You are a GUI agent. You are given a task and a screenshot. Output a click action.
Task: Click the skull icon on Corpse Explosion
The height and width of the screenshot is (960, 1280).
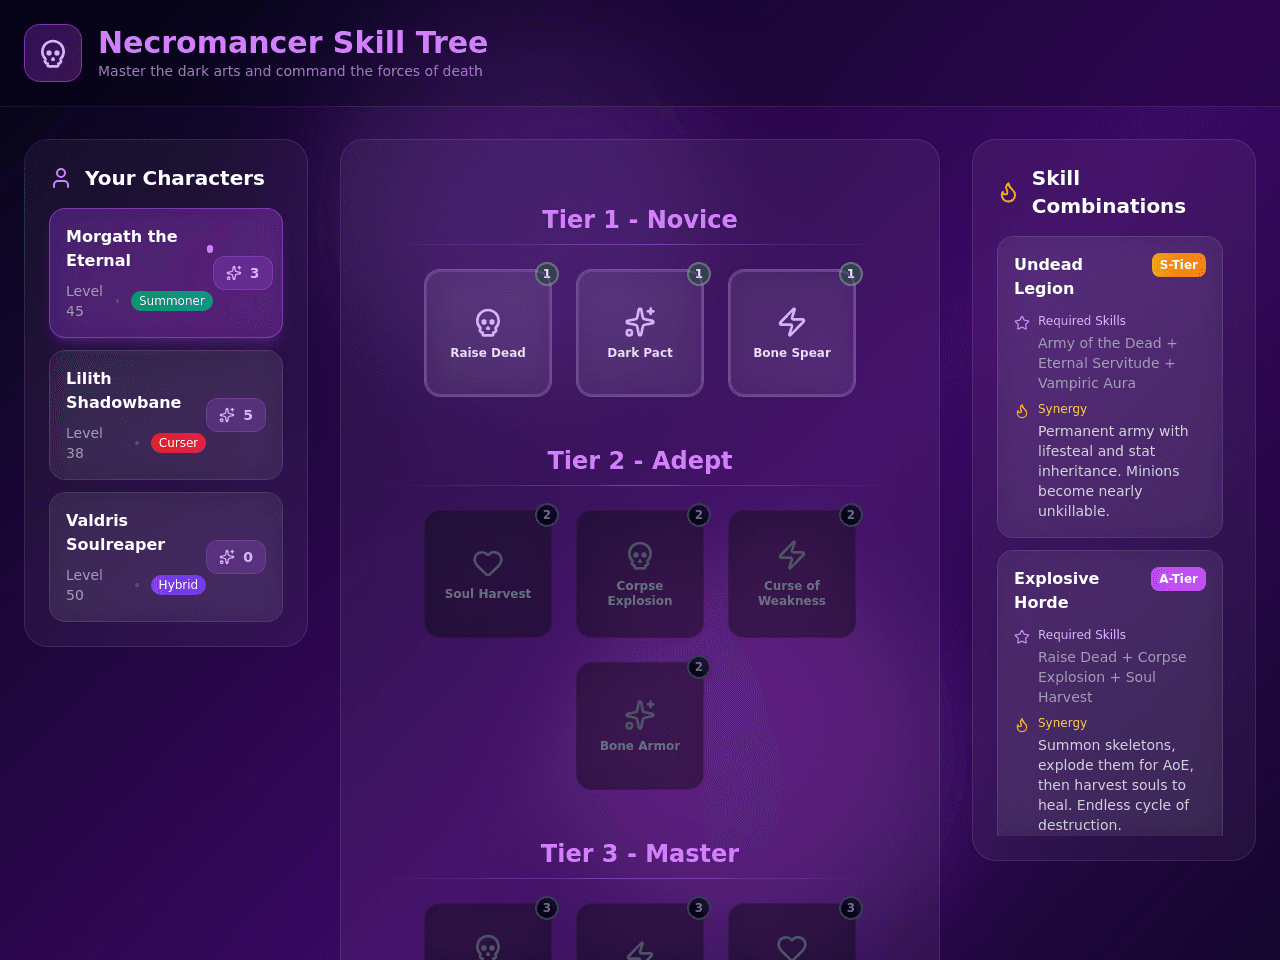click(x=640, y=555)
